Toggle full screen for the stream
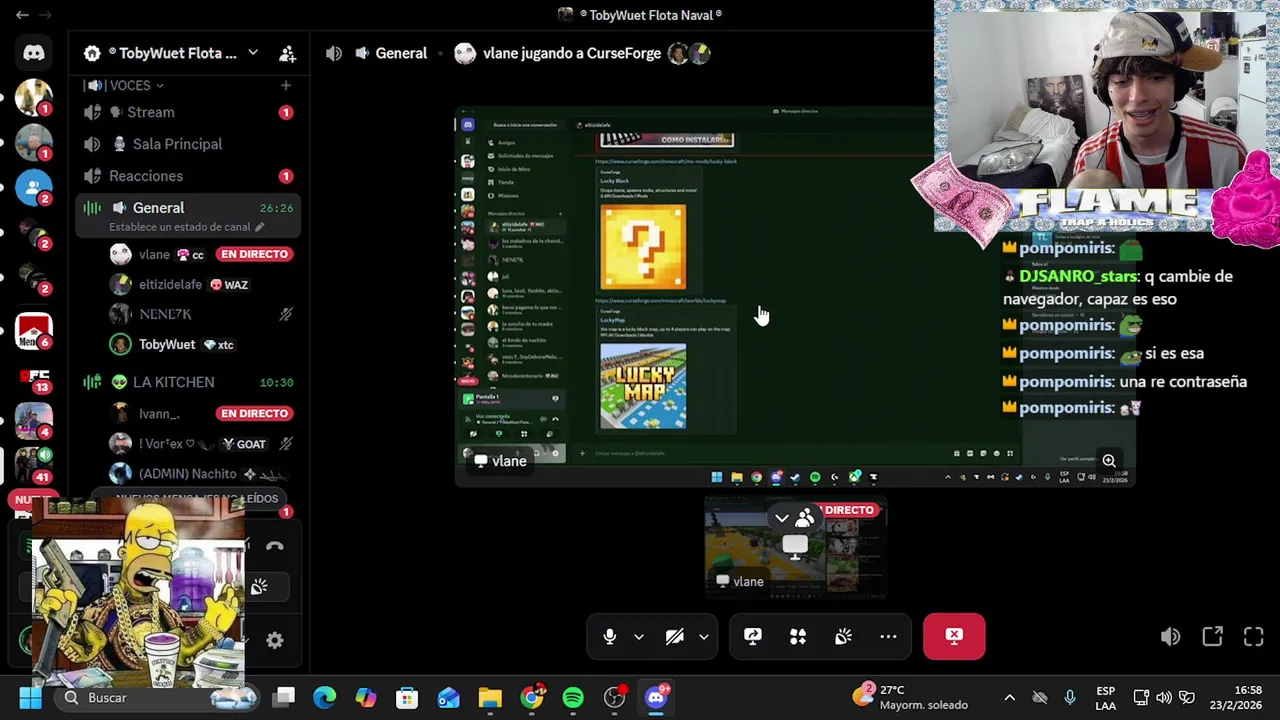 [1254, 636]
